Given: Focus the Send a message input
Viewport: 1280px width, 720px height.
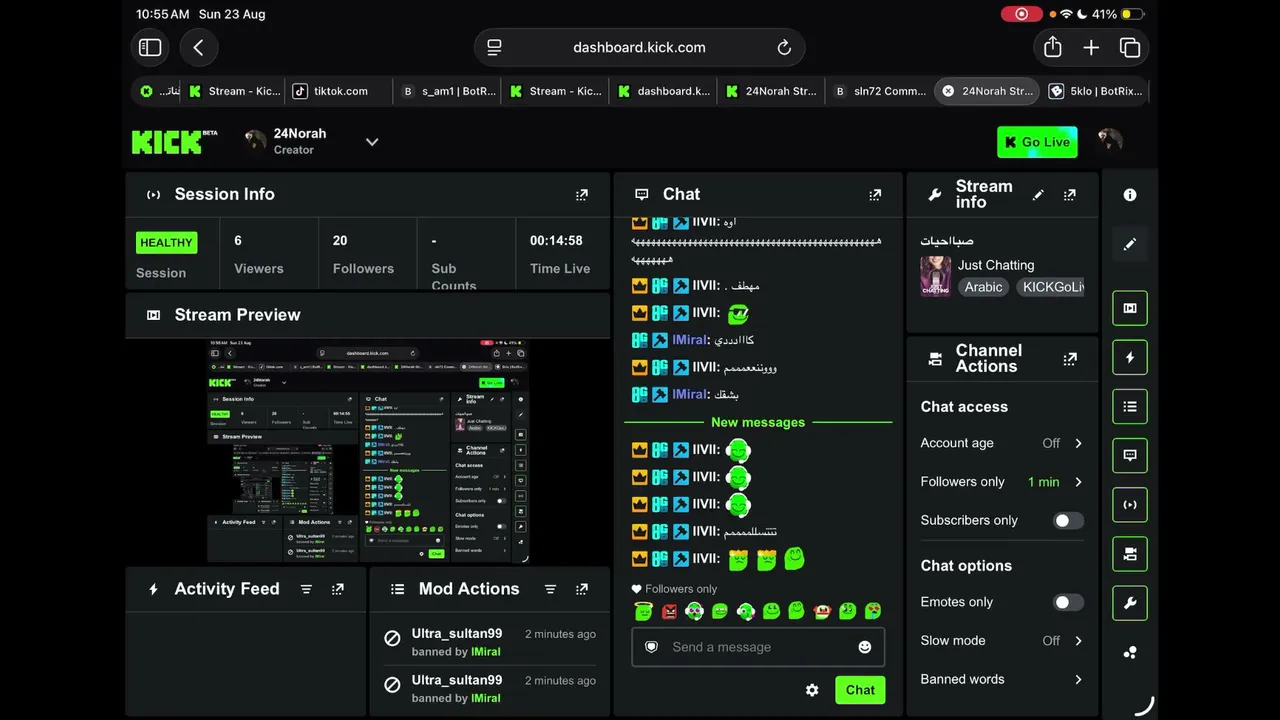Looking at the screenshot, I should (757, 647).
